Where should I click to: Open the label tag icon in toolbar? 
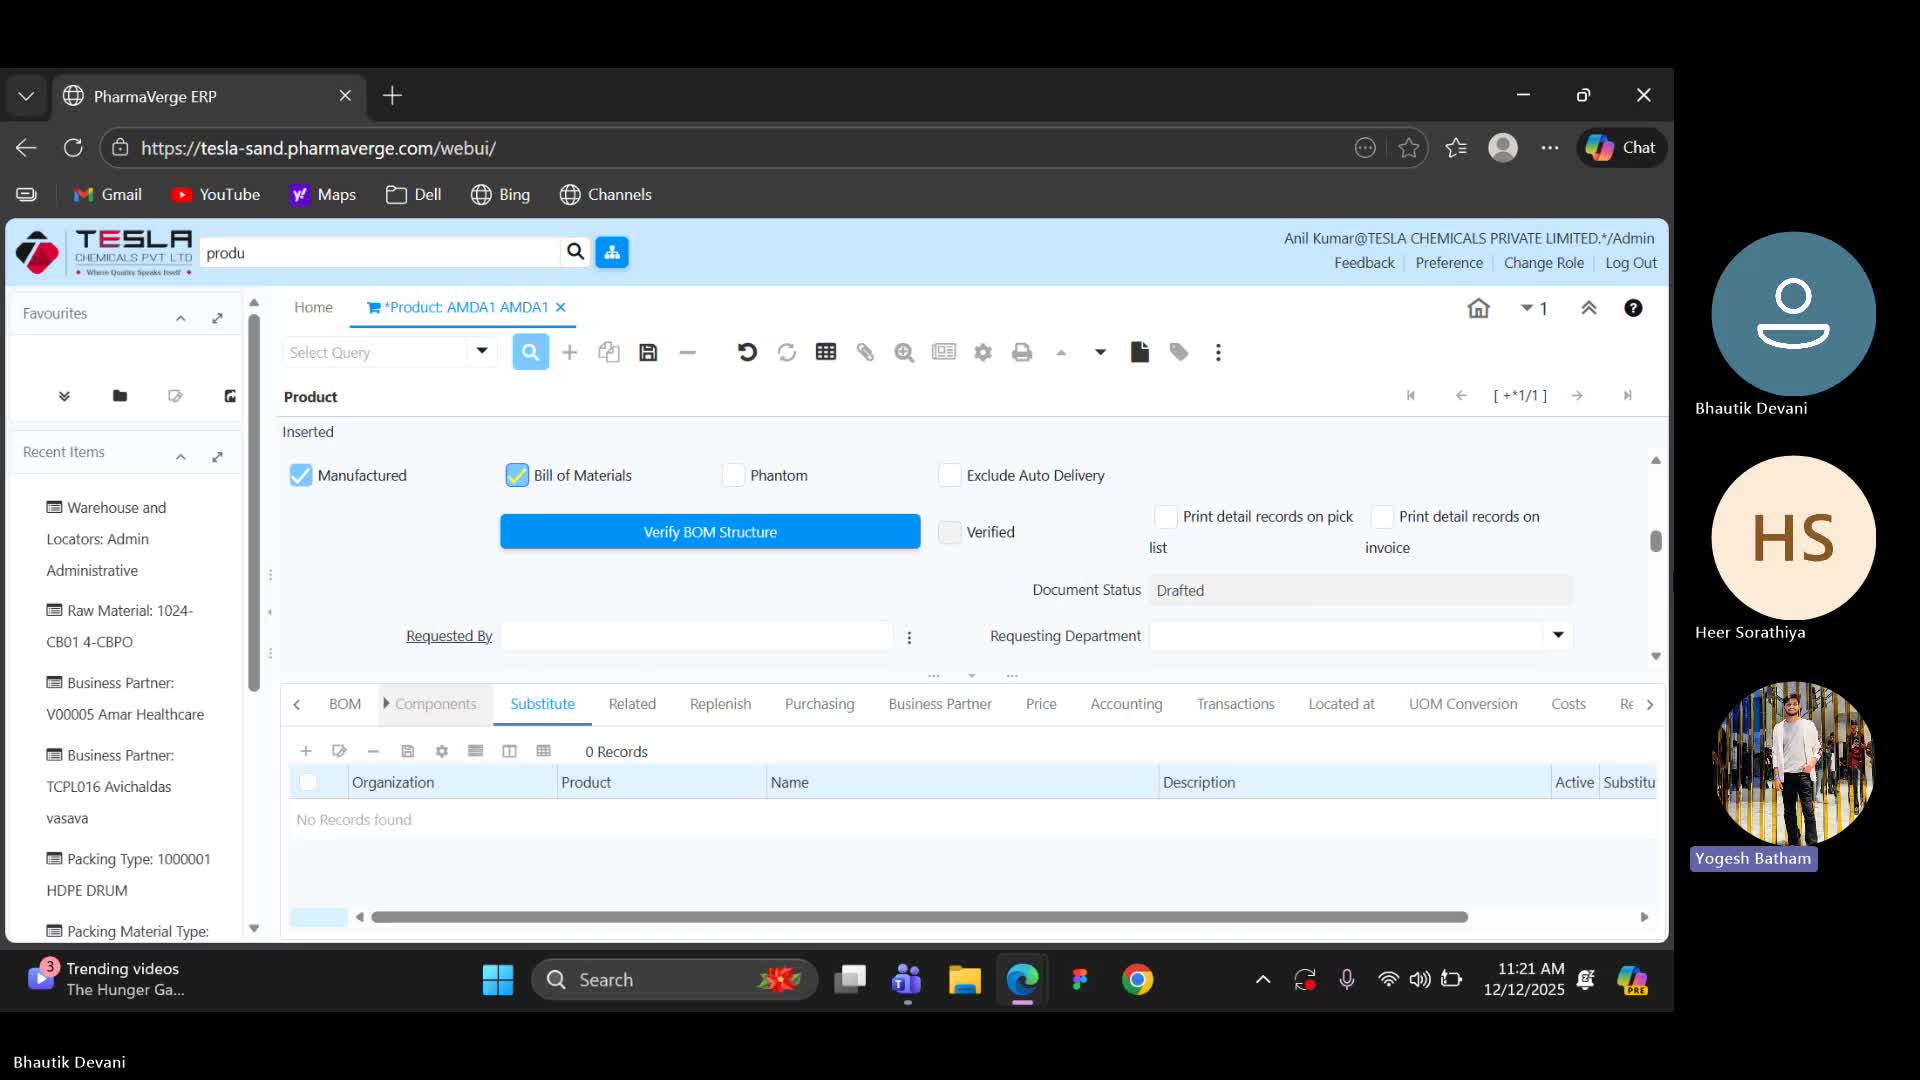point(1179,352)
